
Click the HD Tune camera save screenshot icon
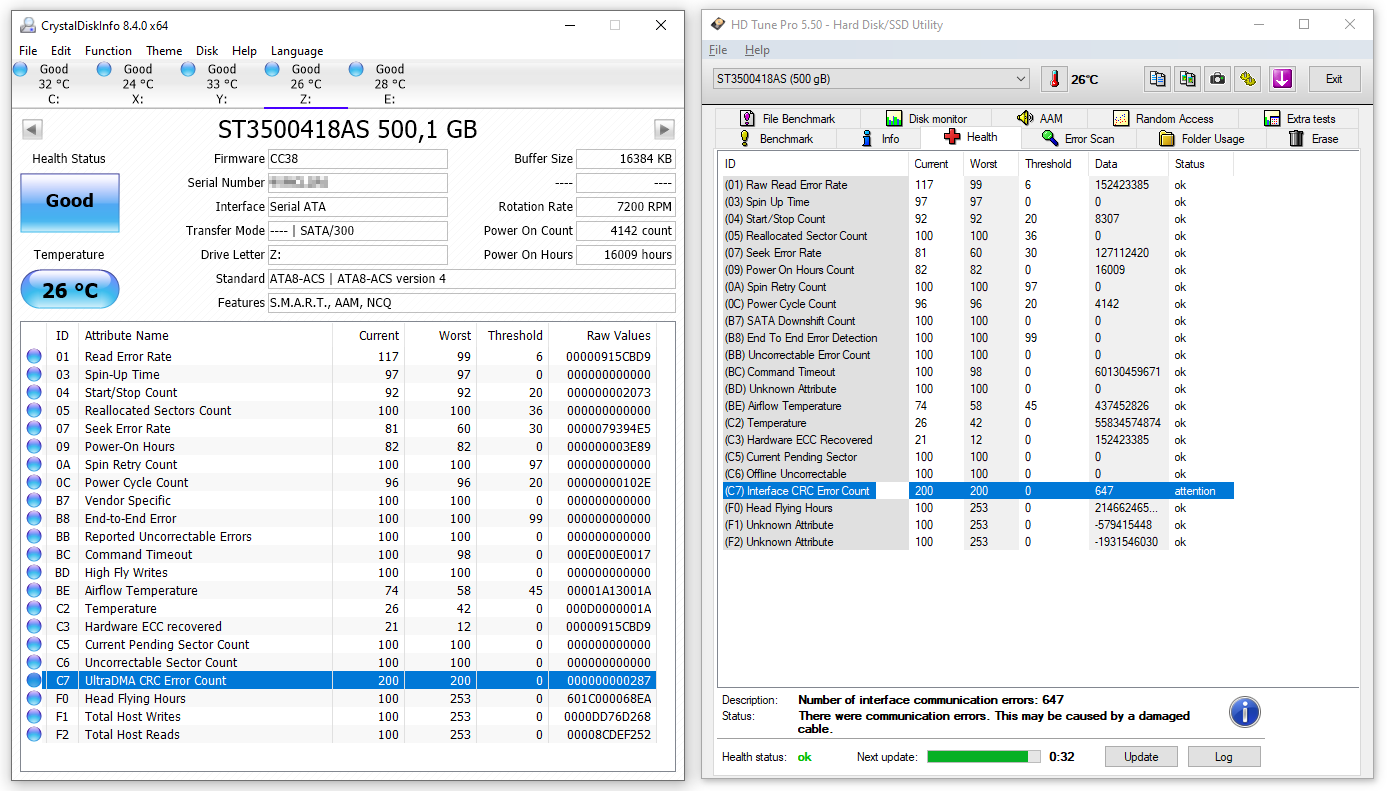pyautogui.click(x=1217, y=79)
